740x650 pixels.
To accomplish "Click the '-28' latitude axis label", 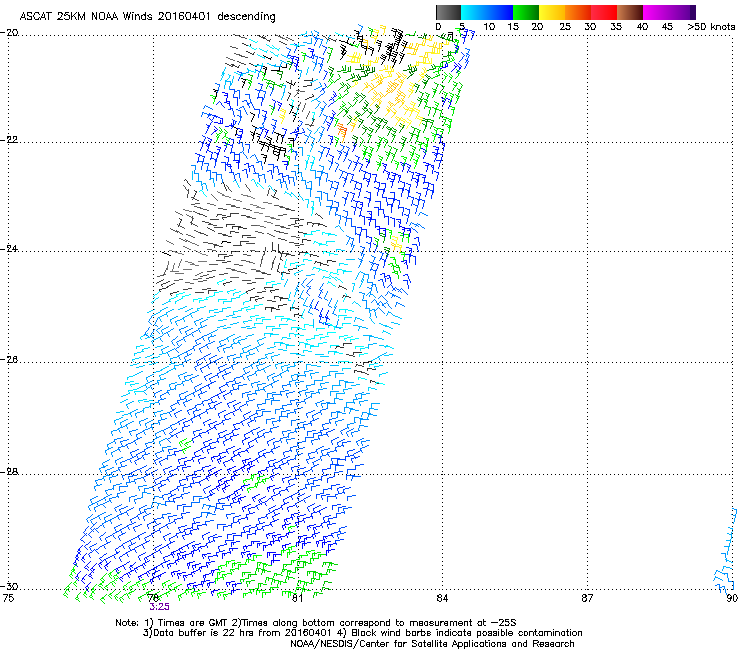I will [9, 472].
